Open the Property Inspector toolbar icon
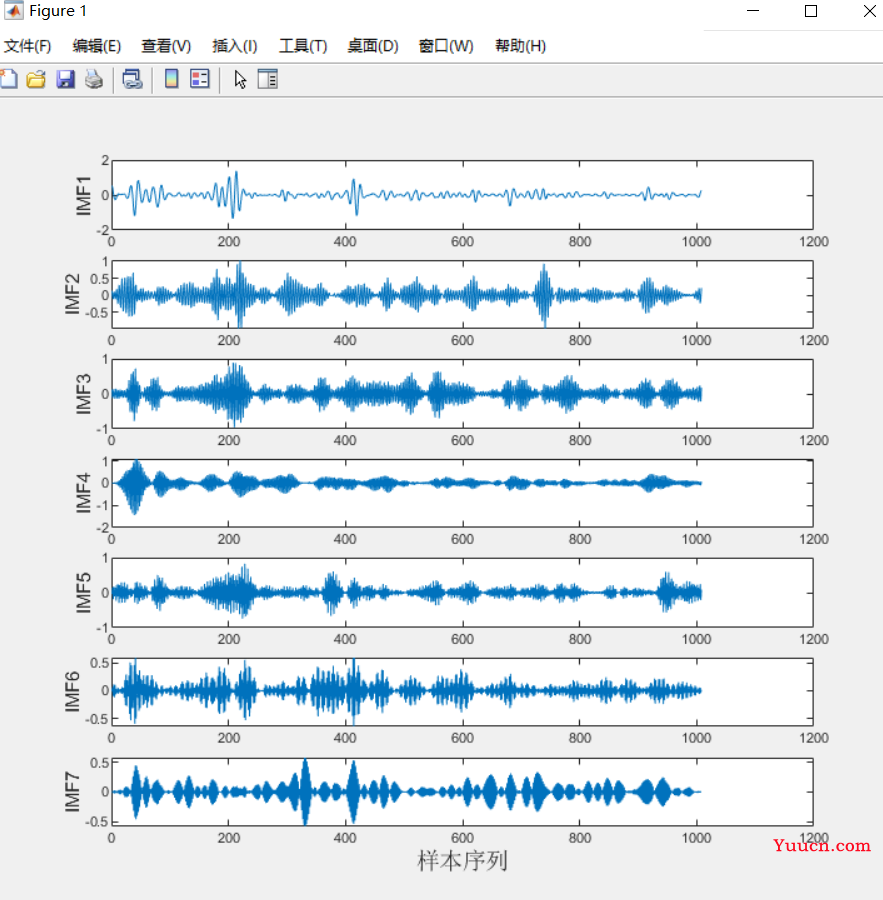 (x=268, y=79)
